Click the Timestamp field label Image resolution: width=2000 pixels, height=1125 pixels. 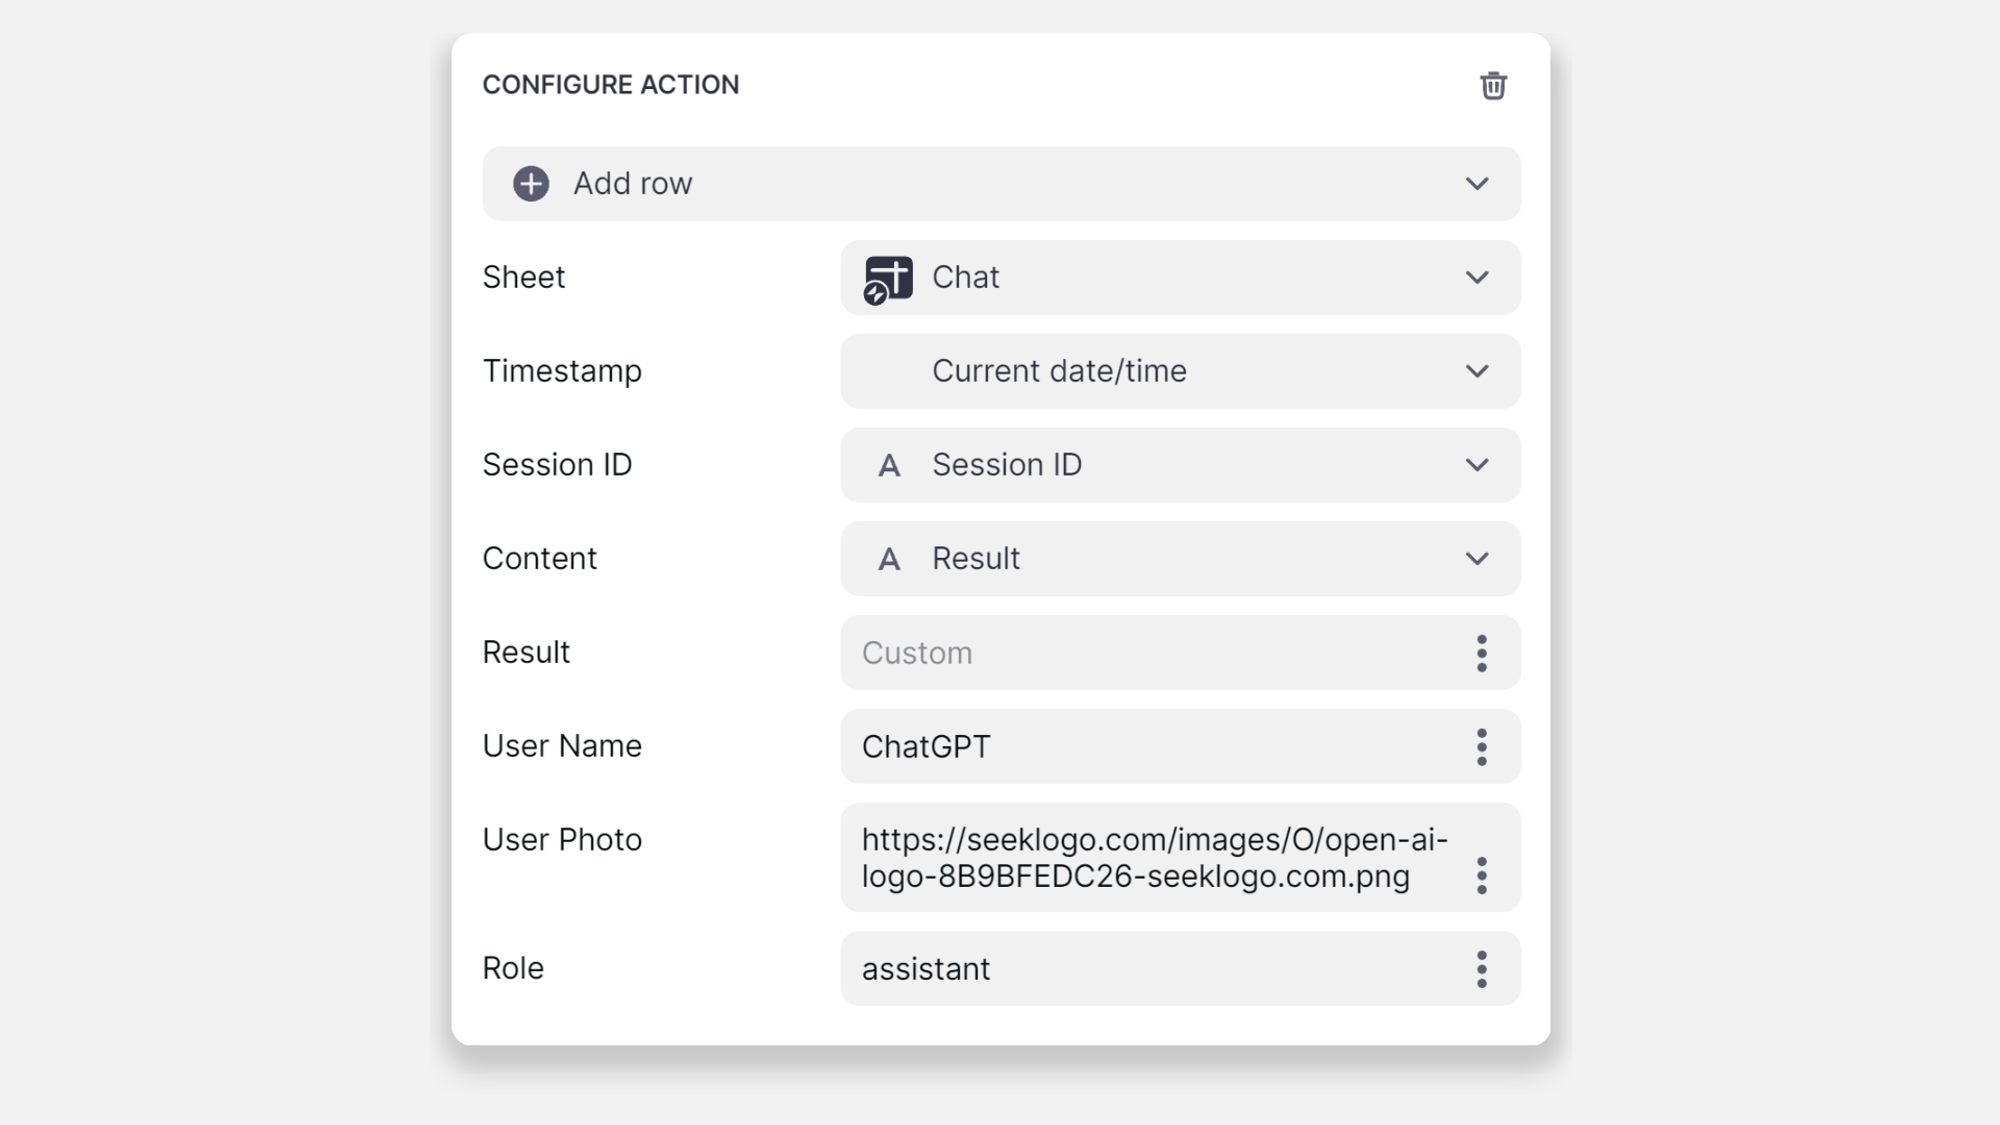562,371
